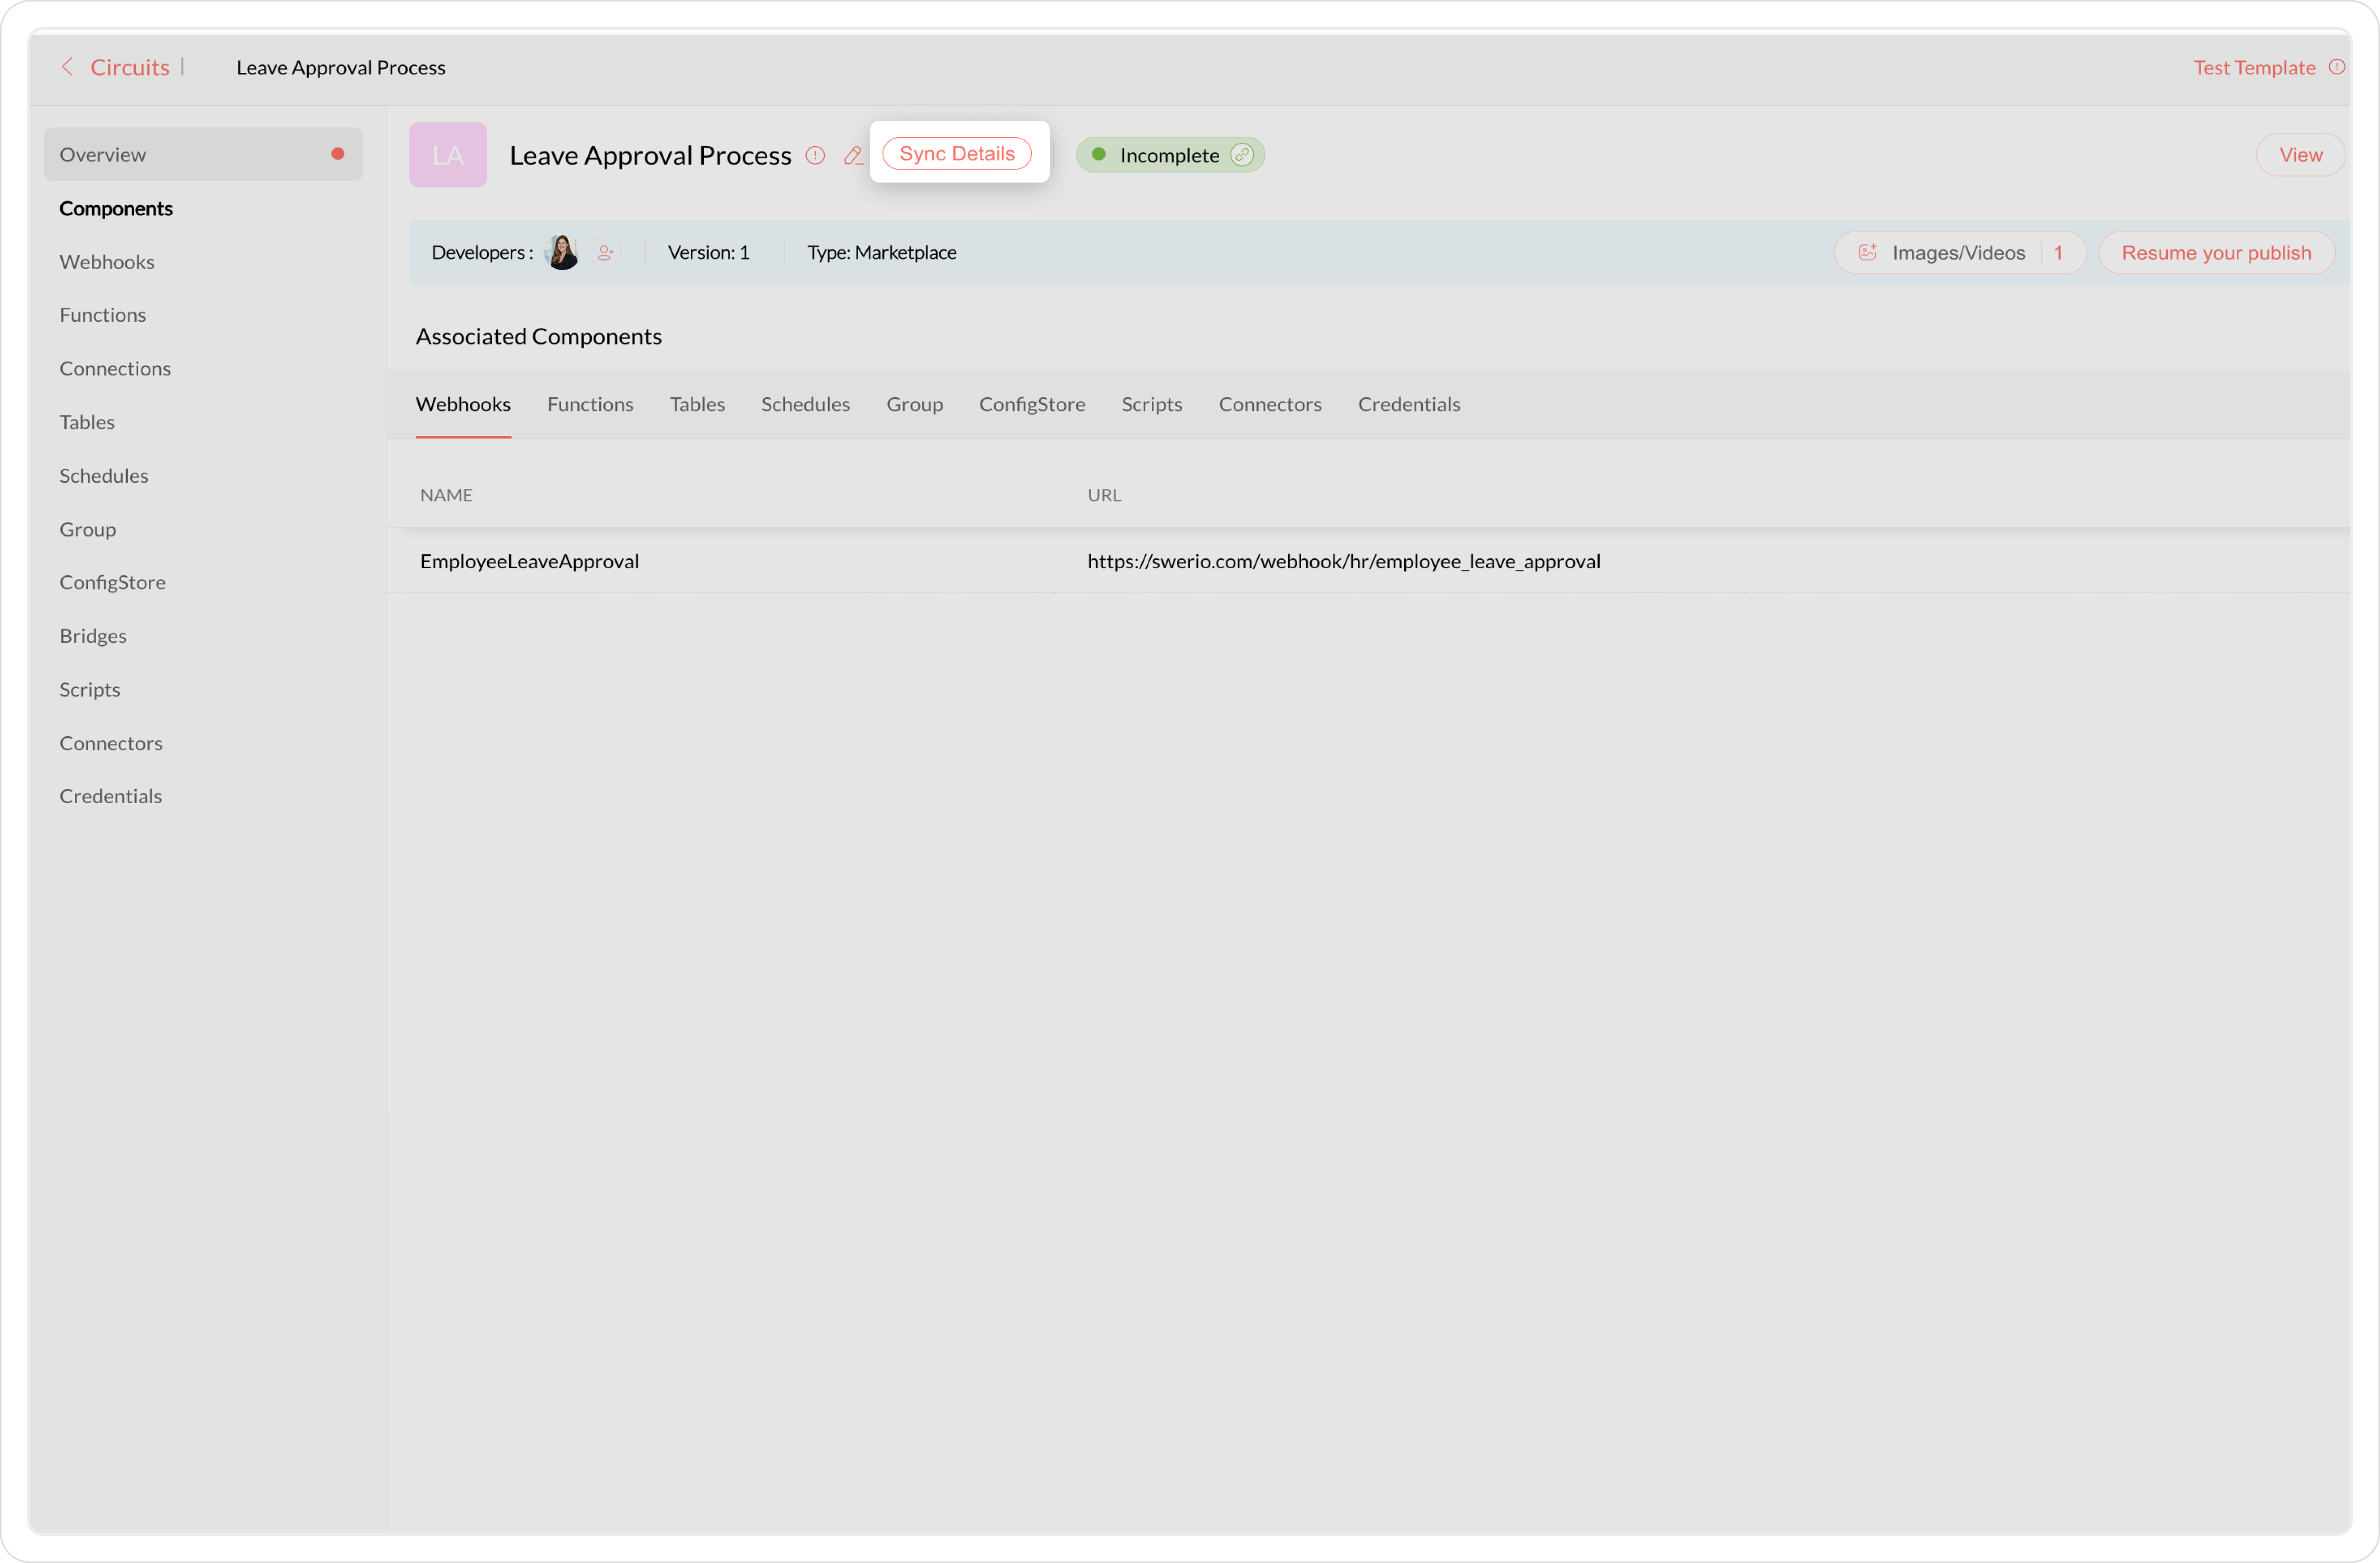Click Resume your publish button
The height and width of the screenshot is (1563, 2380).
[2216, 252]
